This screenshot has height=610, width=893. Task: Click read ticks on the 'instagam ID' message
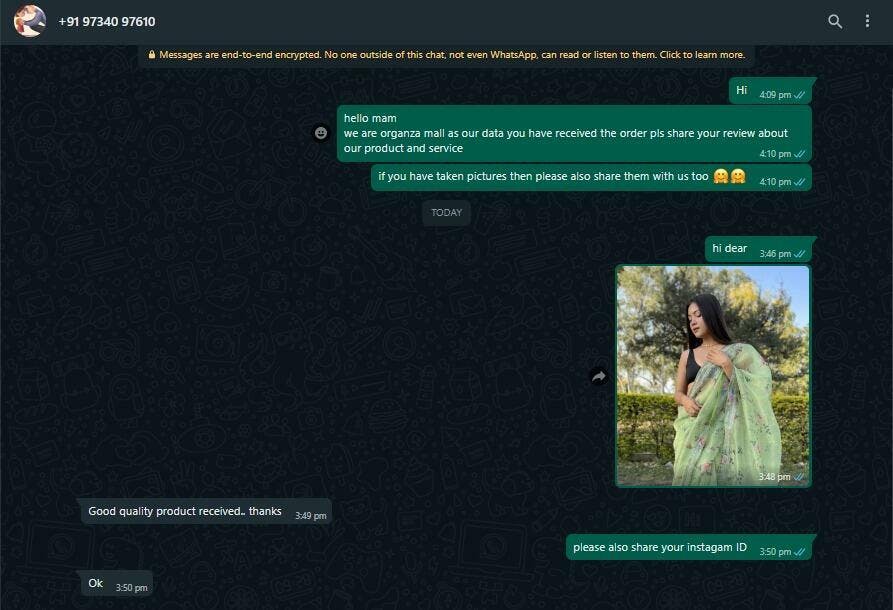click(800, 552)
